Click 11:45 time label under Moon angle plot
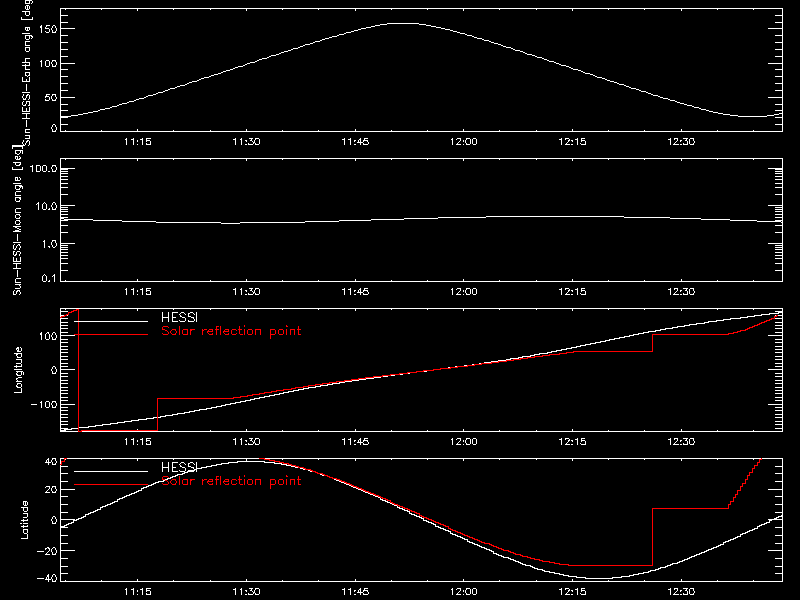 coord(355,292)
